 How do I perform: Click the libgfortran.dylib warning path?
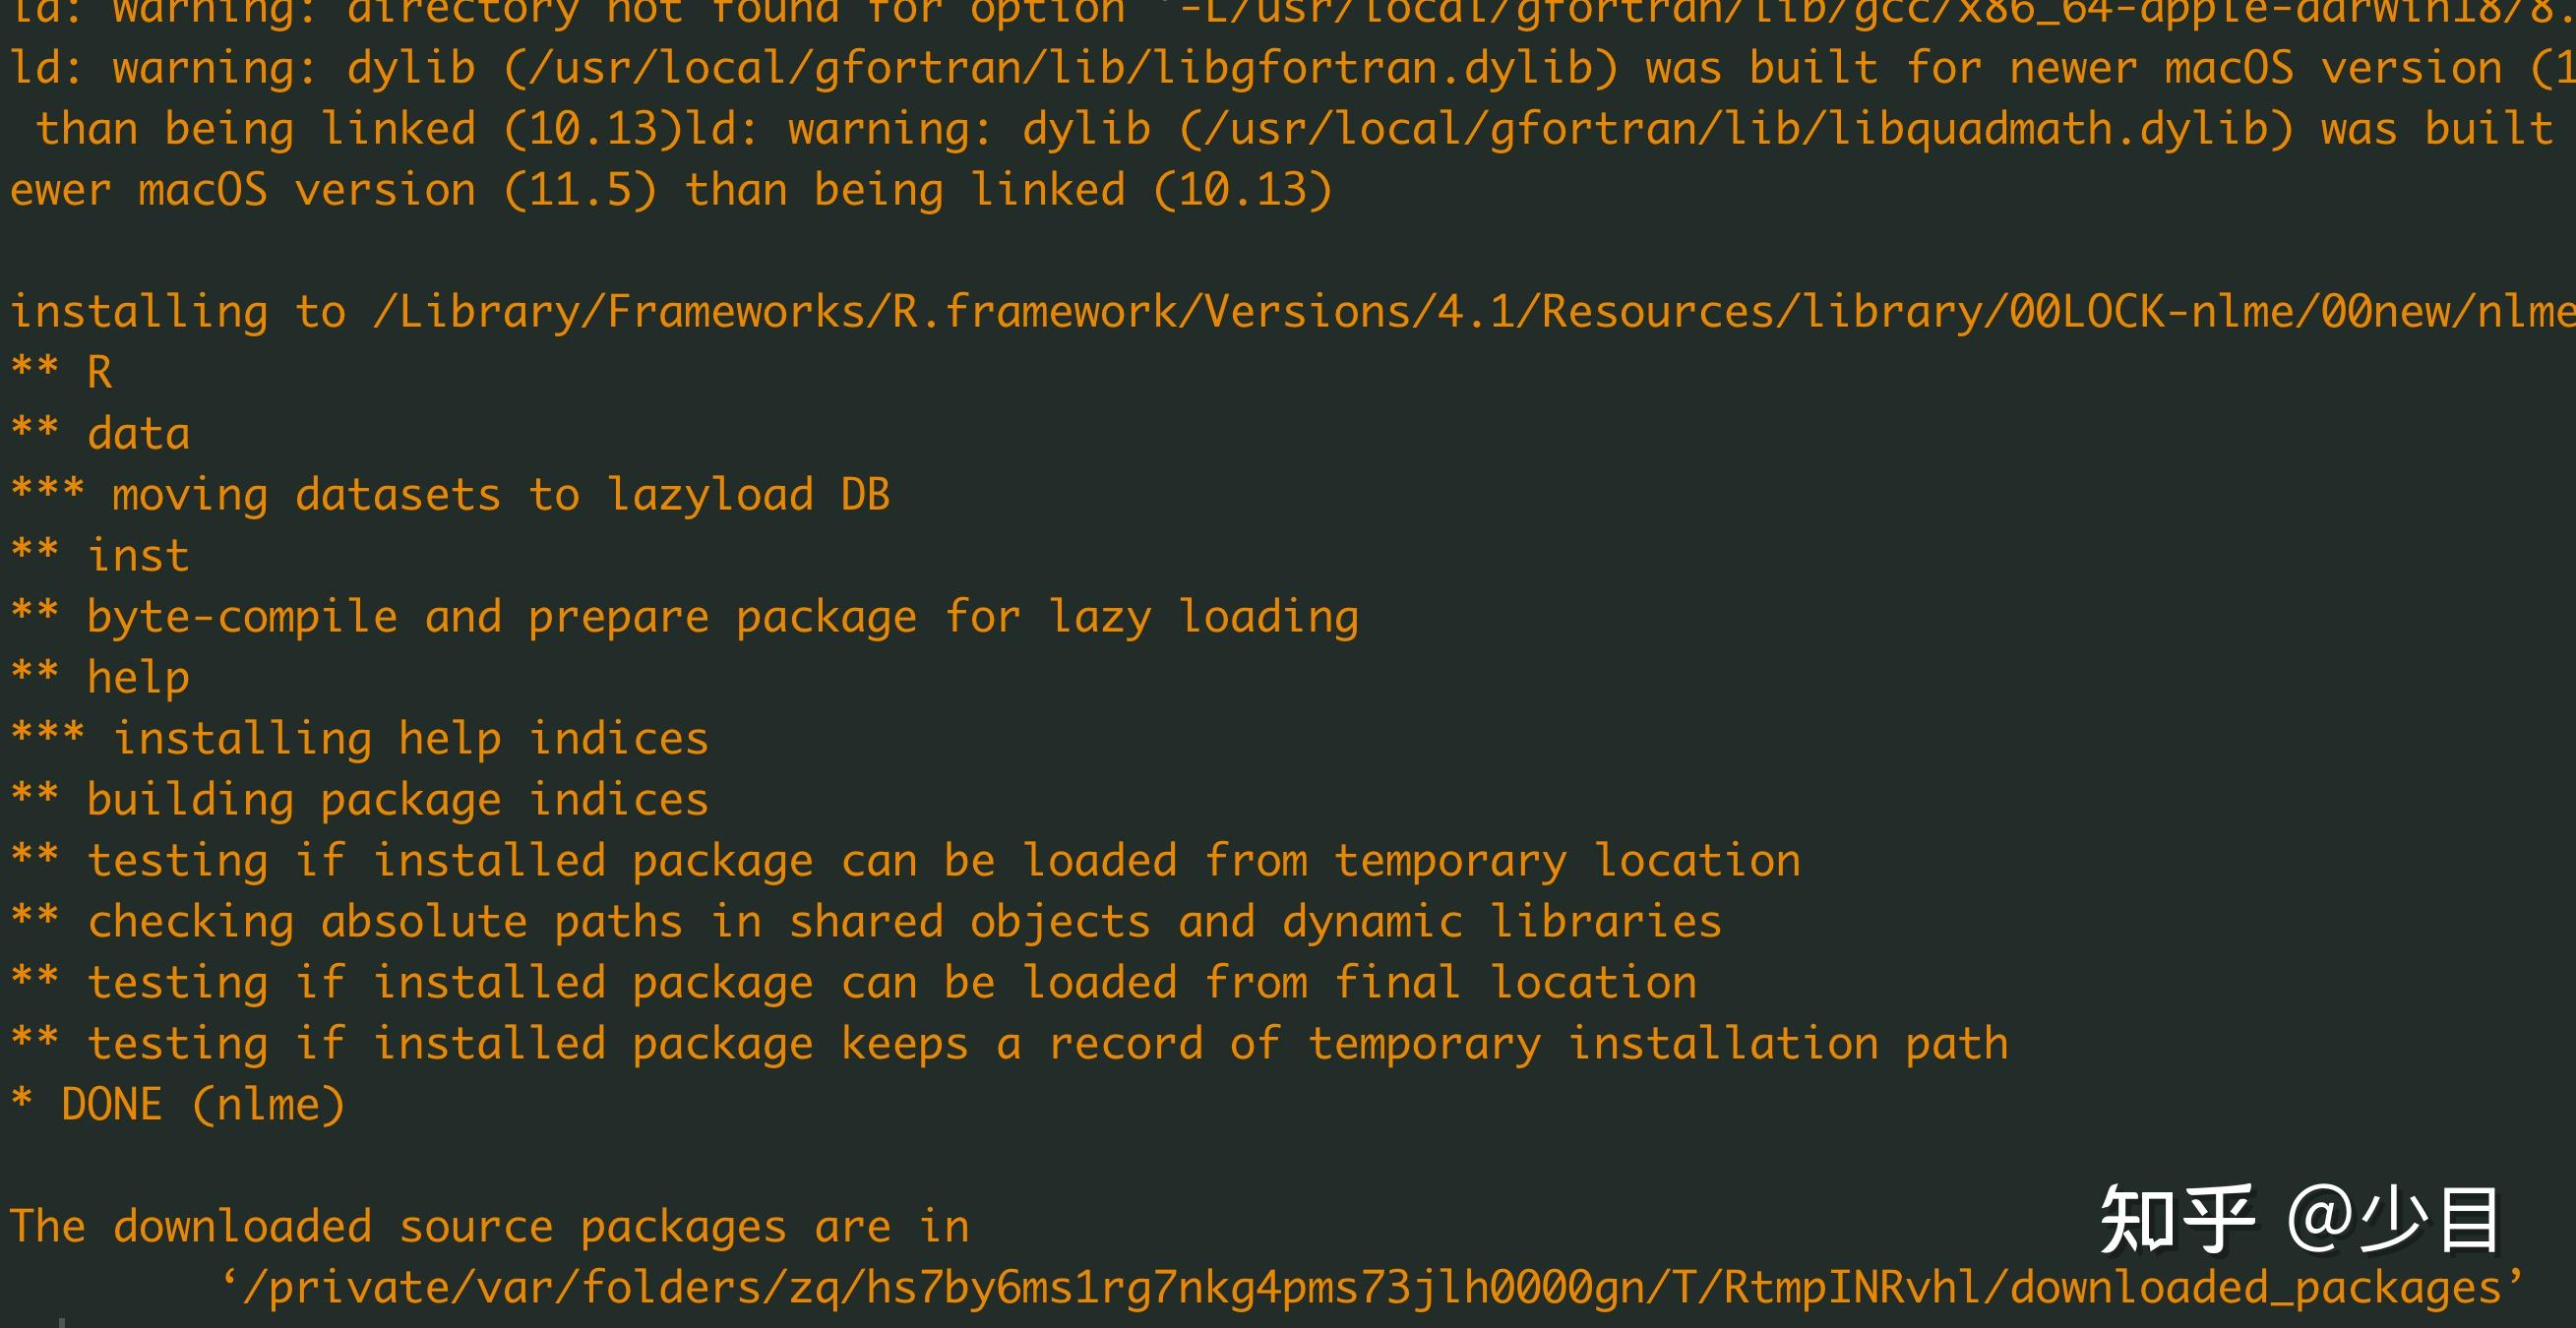point(1061,68)
